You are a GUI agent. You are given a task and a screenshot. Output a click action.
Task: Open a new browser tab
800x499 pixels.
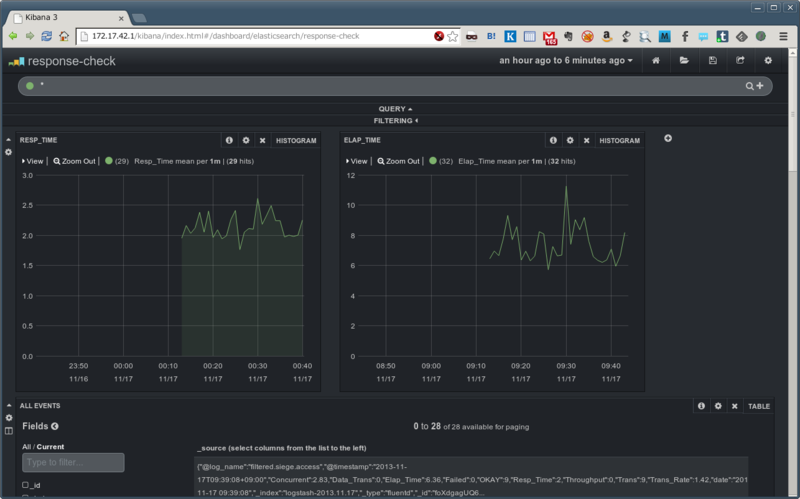coord(139,18)
